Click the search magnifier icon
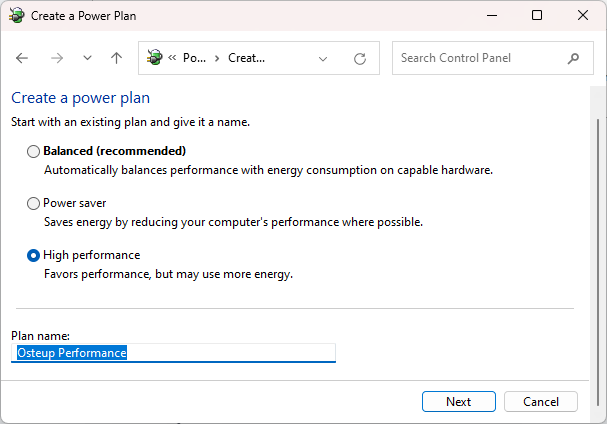607x424 pixels. click(573, 58)
